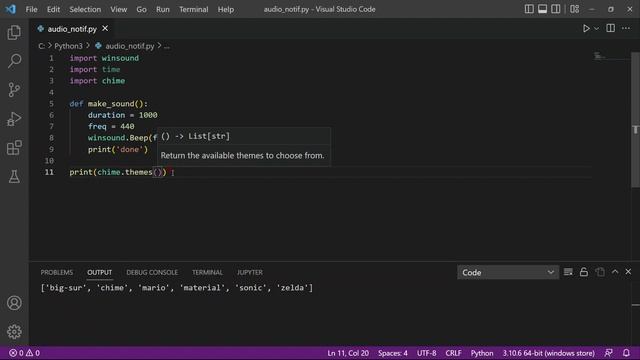640x360 pixels.
Task: Open the Search view in activity bar
Action: pyautogui.click(x=14, y=61)
